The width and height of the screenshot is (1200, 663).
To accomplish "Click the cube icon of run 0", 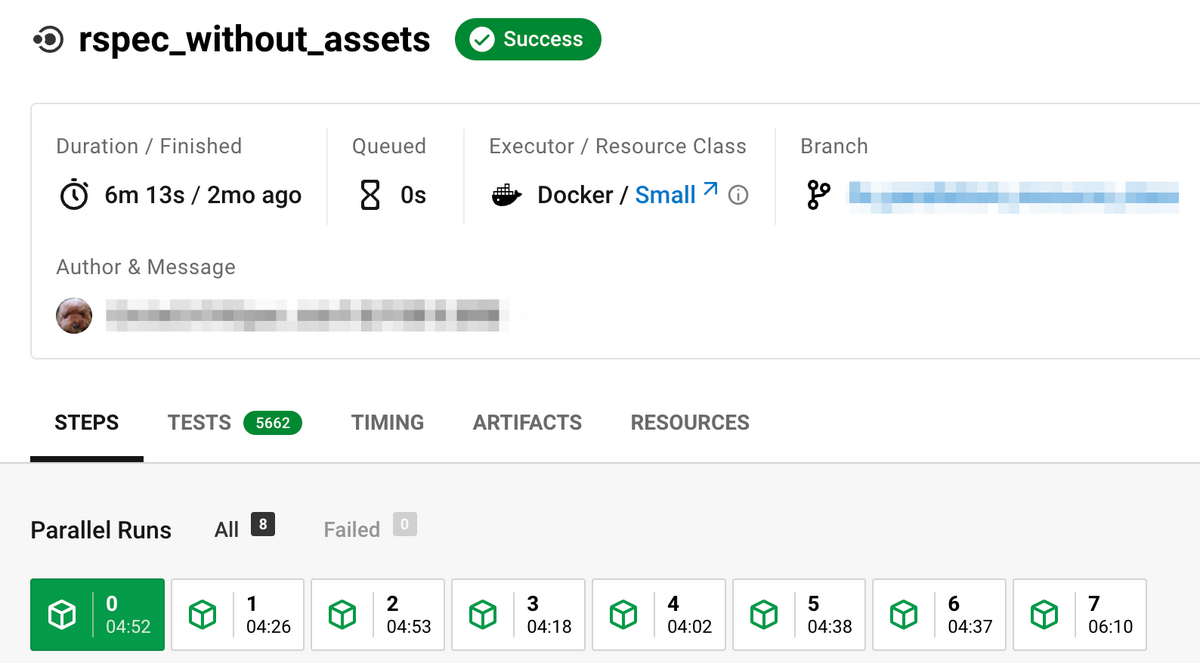I will point(63,614).
